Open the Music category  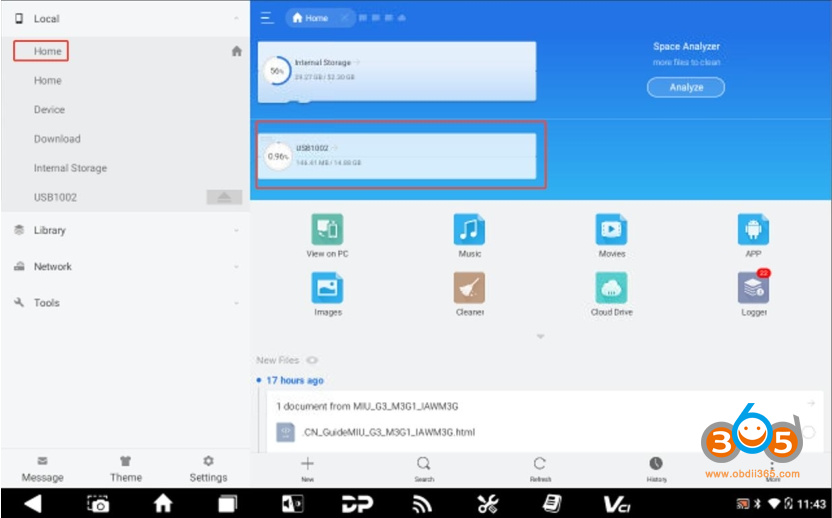tap(469, 230)
